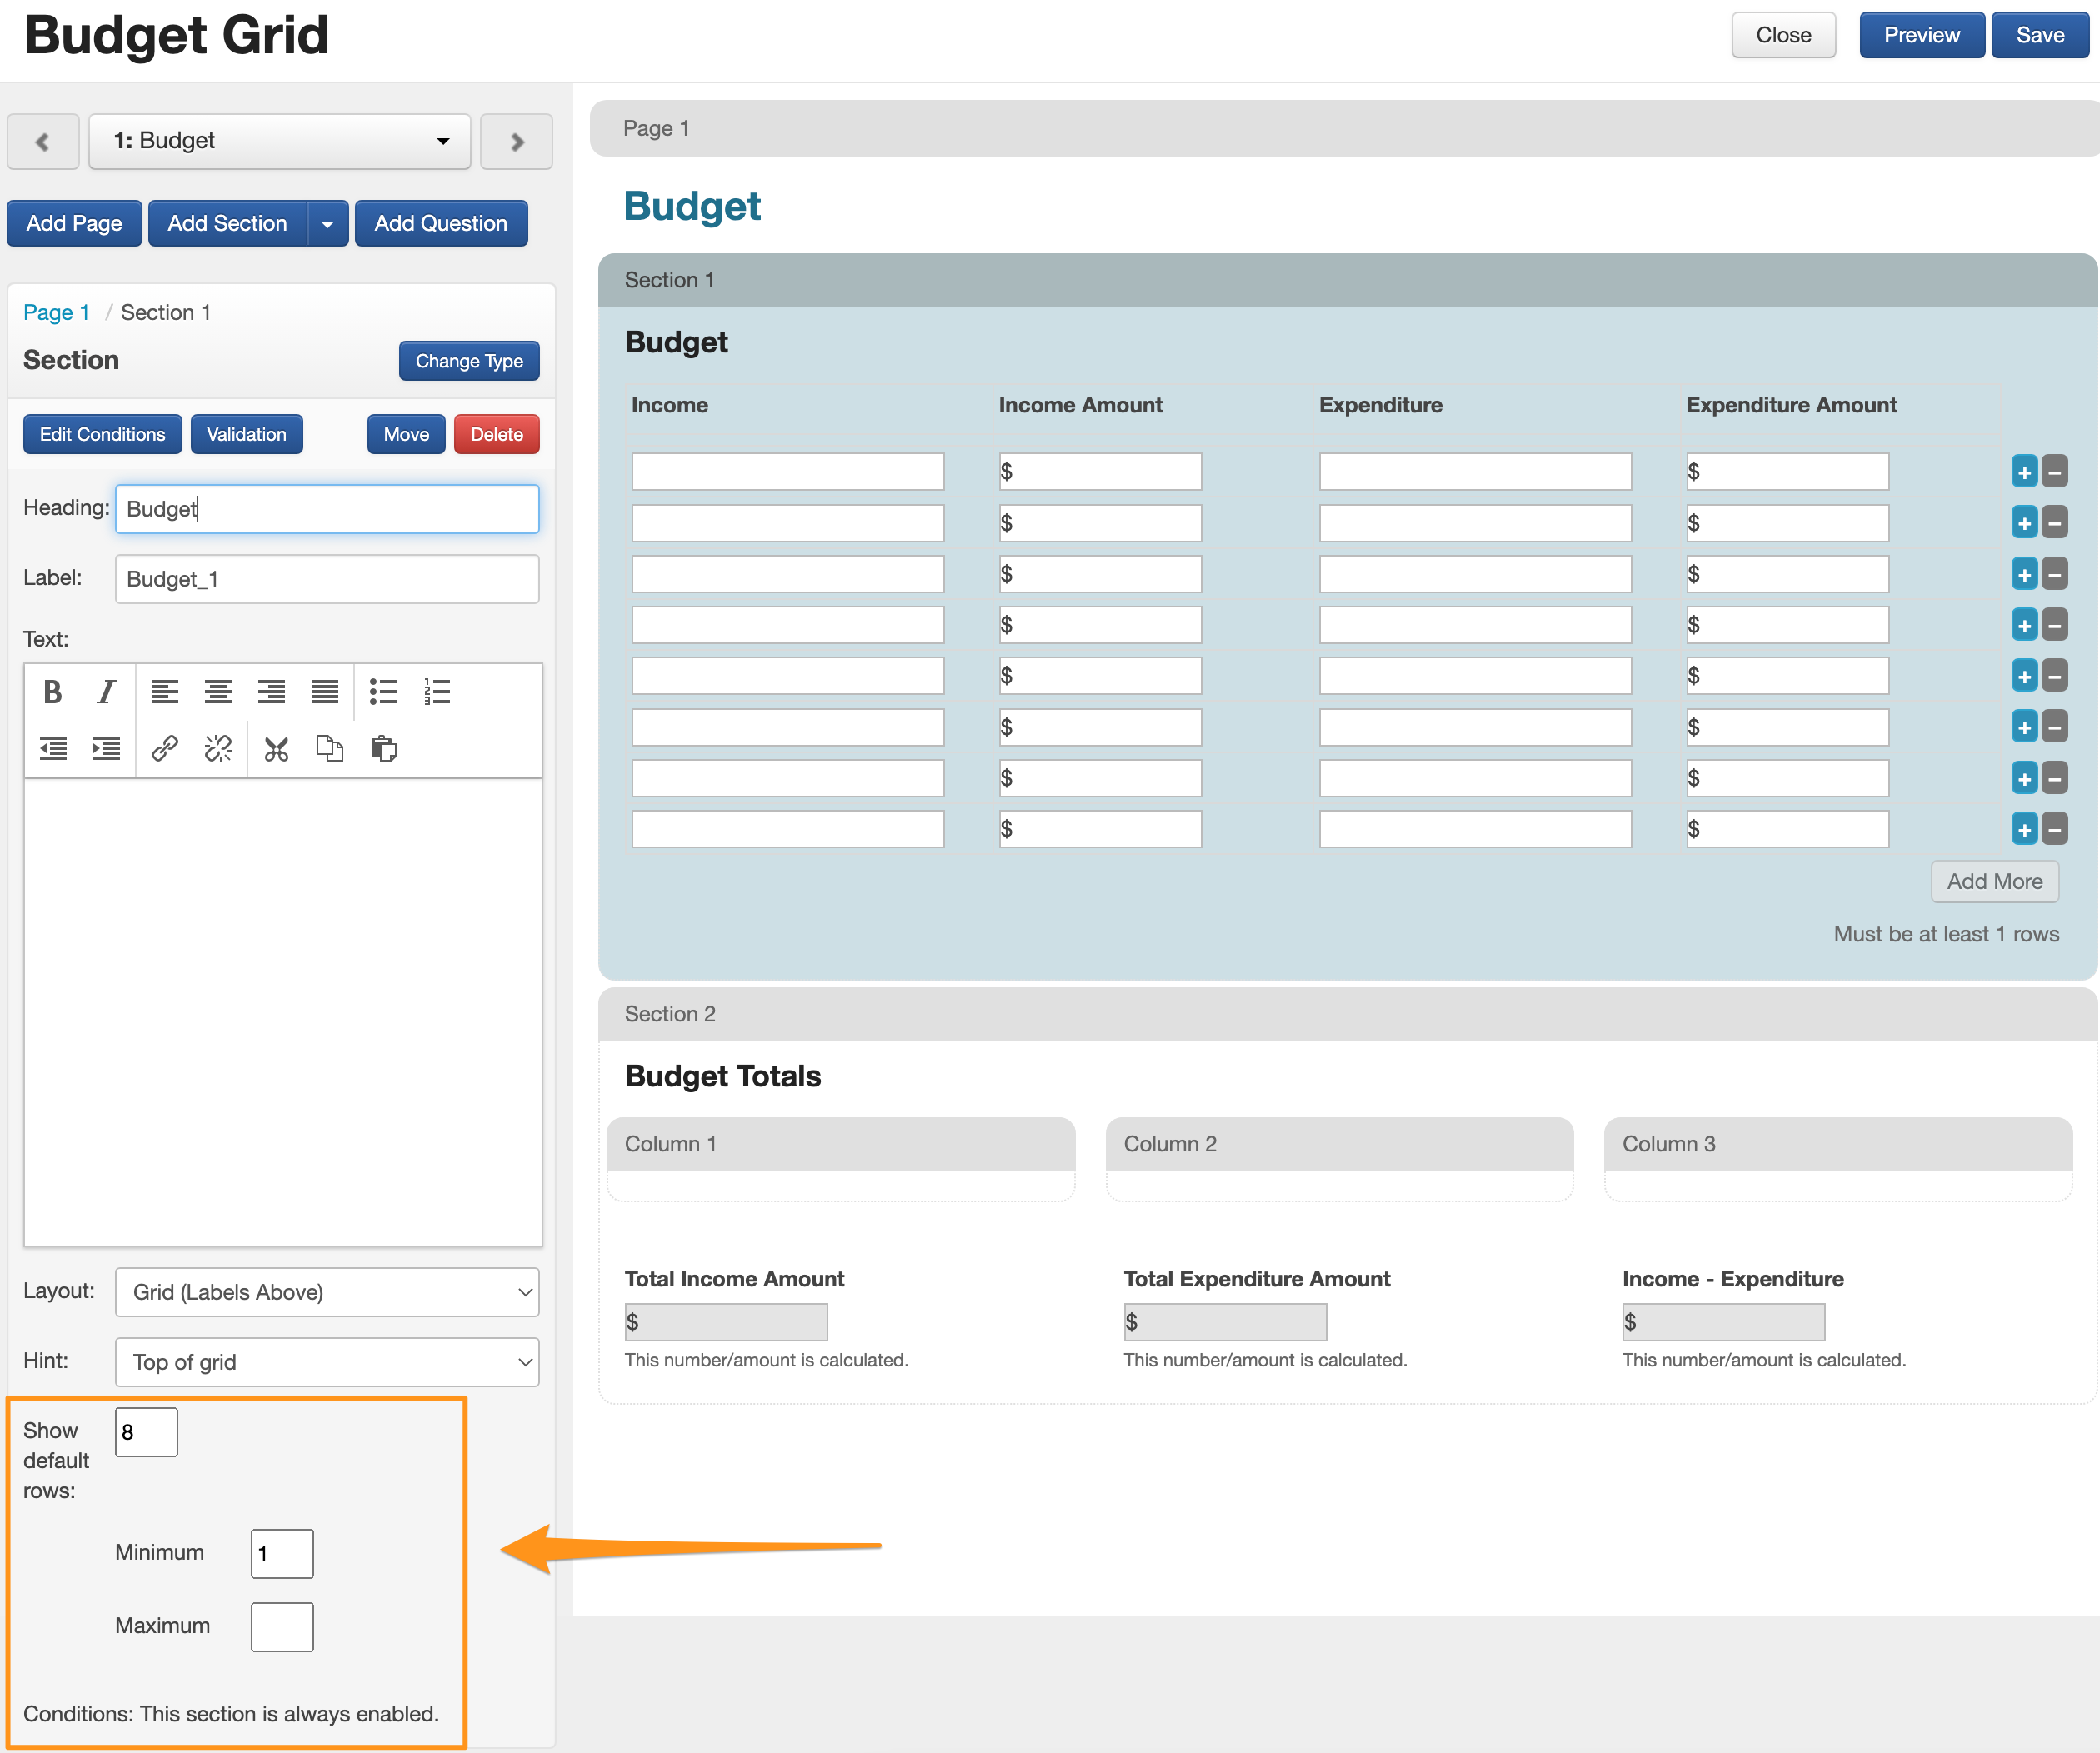2100x1753 pixels.
Task: Go to the next page arrow
Action: (x=516, y=142)
